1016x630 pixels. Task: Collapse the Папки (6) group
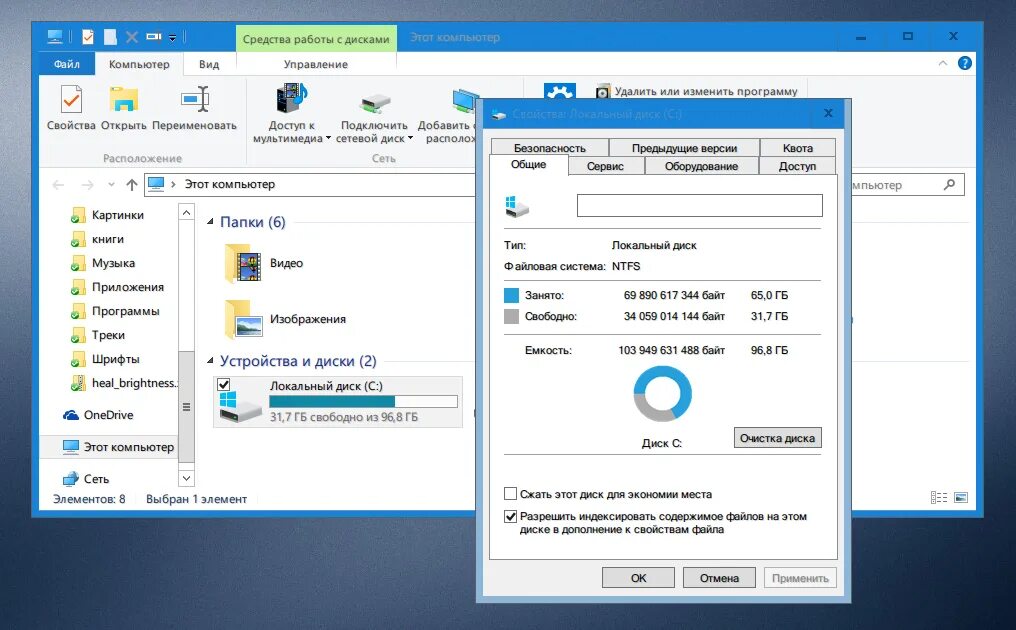(210, 222)
